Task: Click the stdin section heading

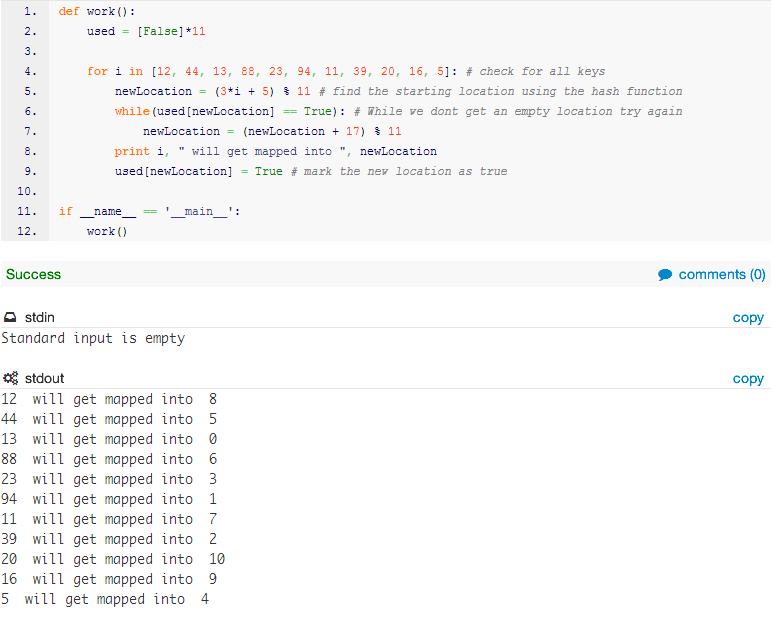Action: click(39, 317)
